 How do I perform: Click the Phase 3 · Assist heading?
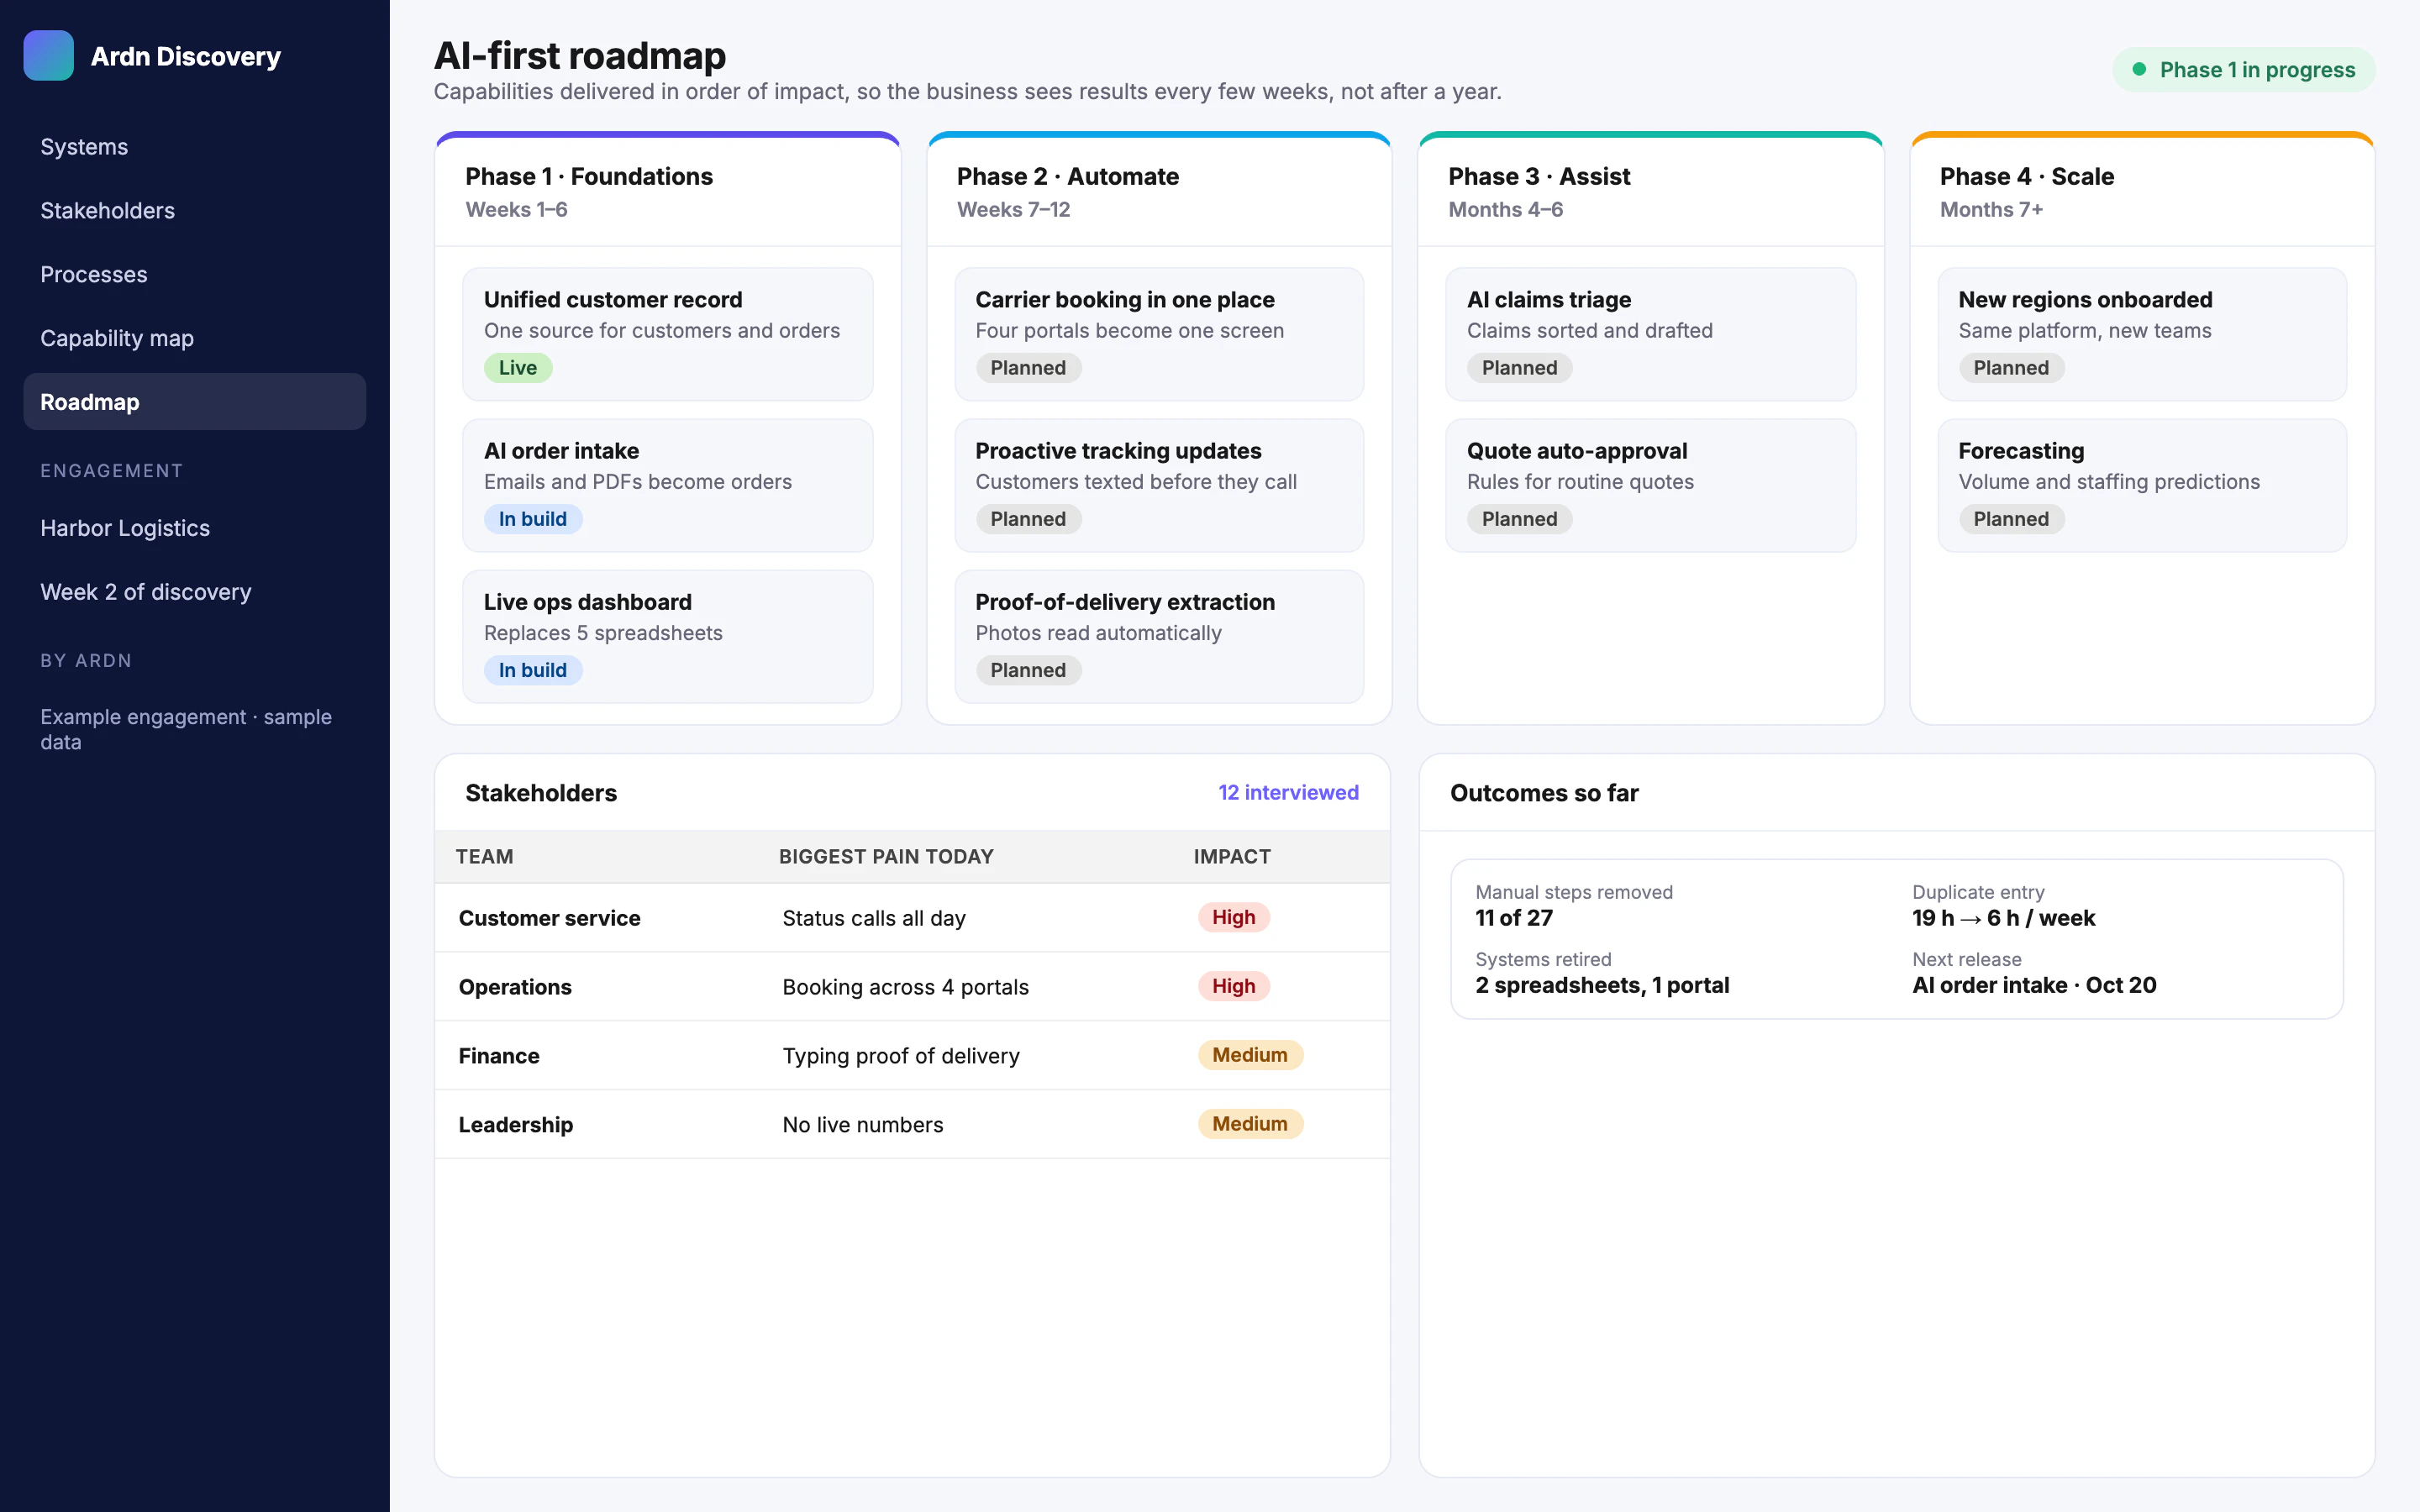(x=1539, y=177)
